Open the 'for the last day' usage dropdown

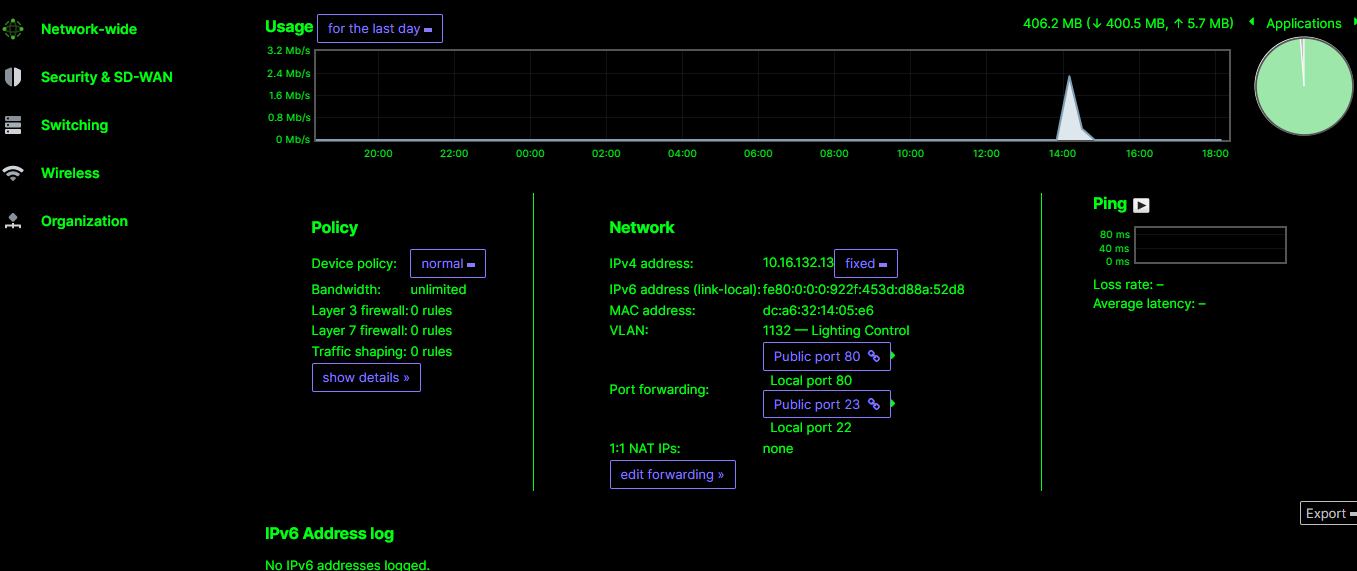point(379,29)
